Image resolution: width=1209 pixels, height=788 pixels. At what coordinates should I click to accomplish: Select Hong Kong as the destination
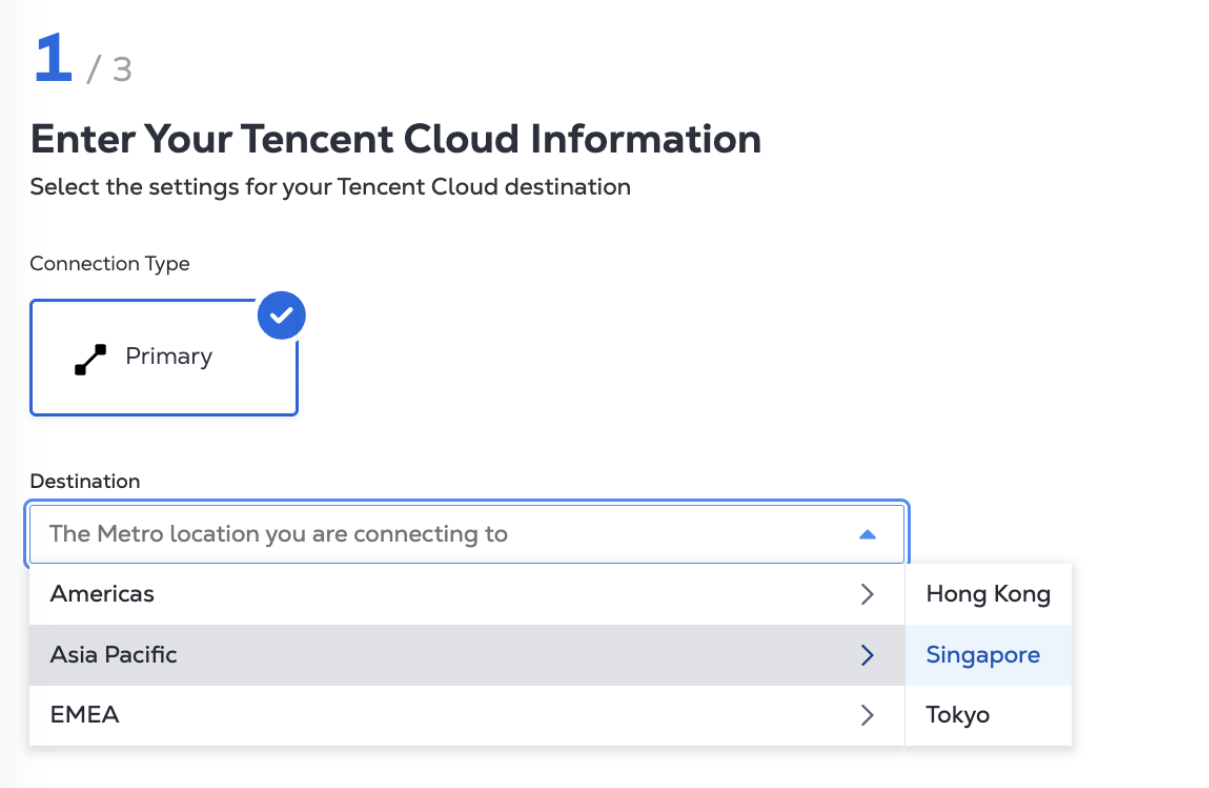click(988, 594)
